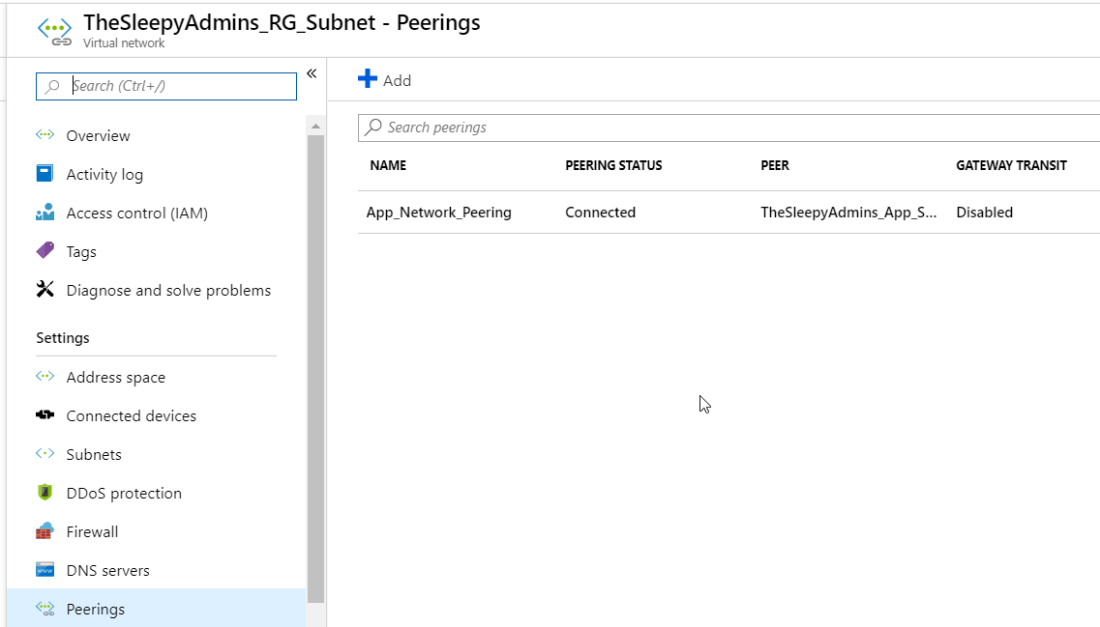The image size is (1100, 627).
Task: Select the Peerings menu item
Action: [x=95, y=609]
